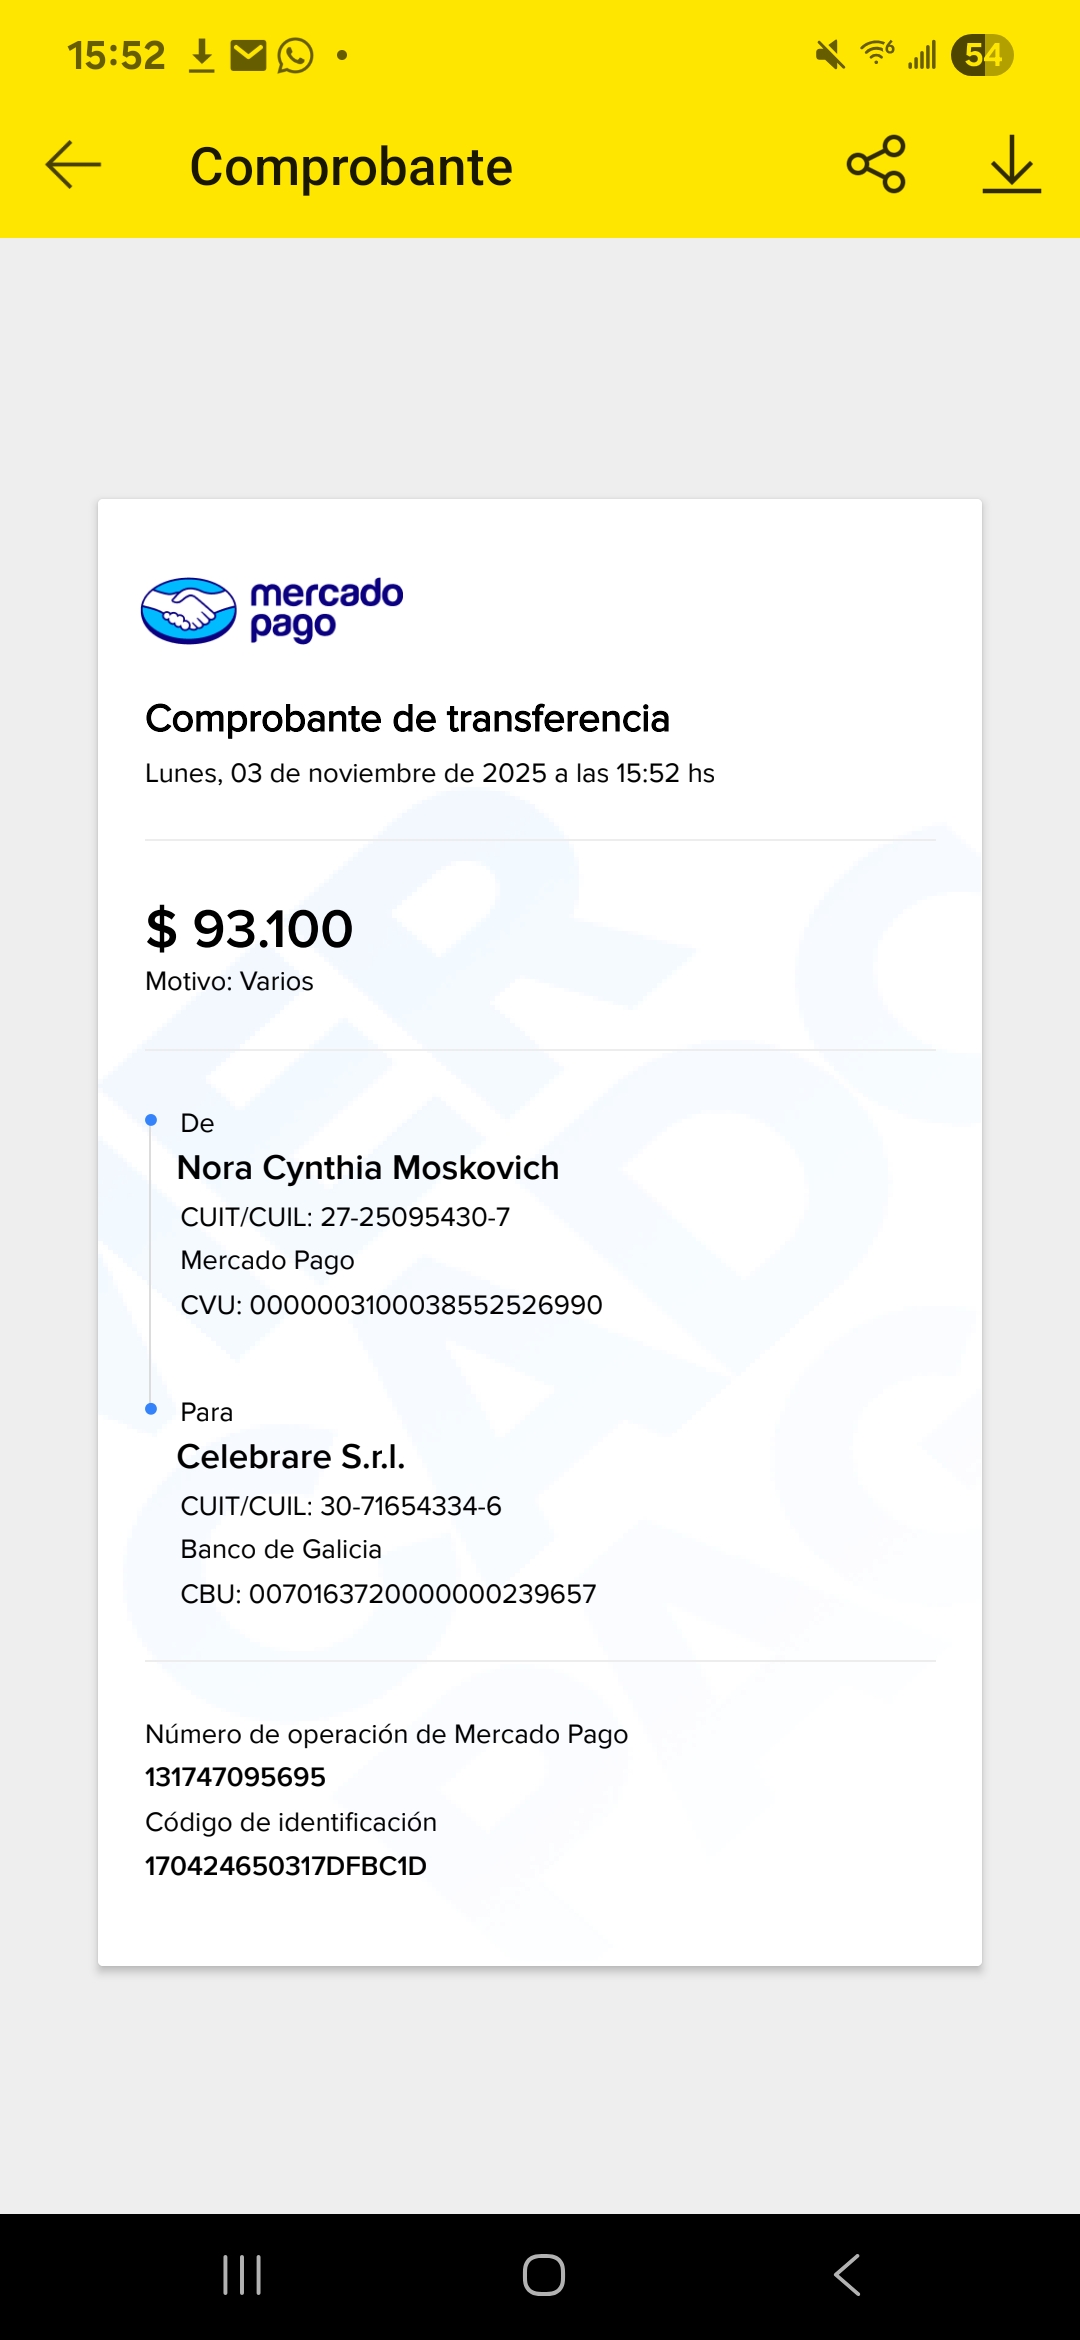Screen dimensions: 1080x2340
Task: Tap the battery indicator in status bar
Action: pyautogui.click(x=981, y=55)
